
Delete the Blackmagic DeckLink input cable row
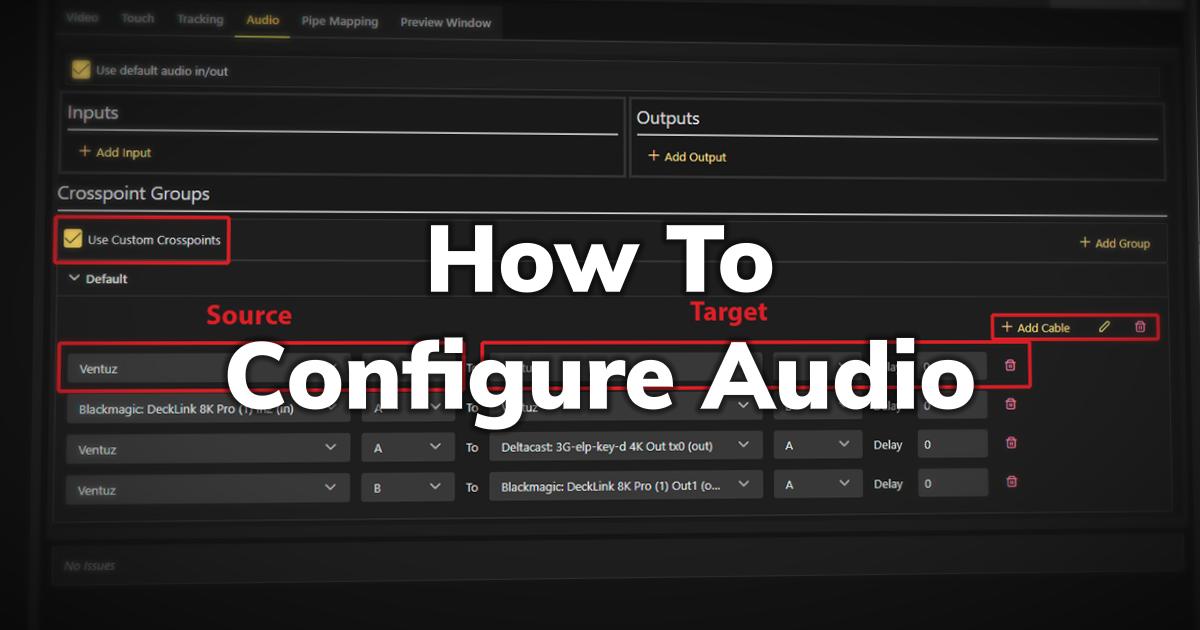(x=1011, y=404)
